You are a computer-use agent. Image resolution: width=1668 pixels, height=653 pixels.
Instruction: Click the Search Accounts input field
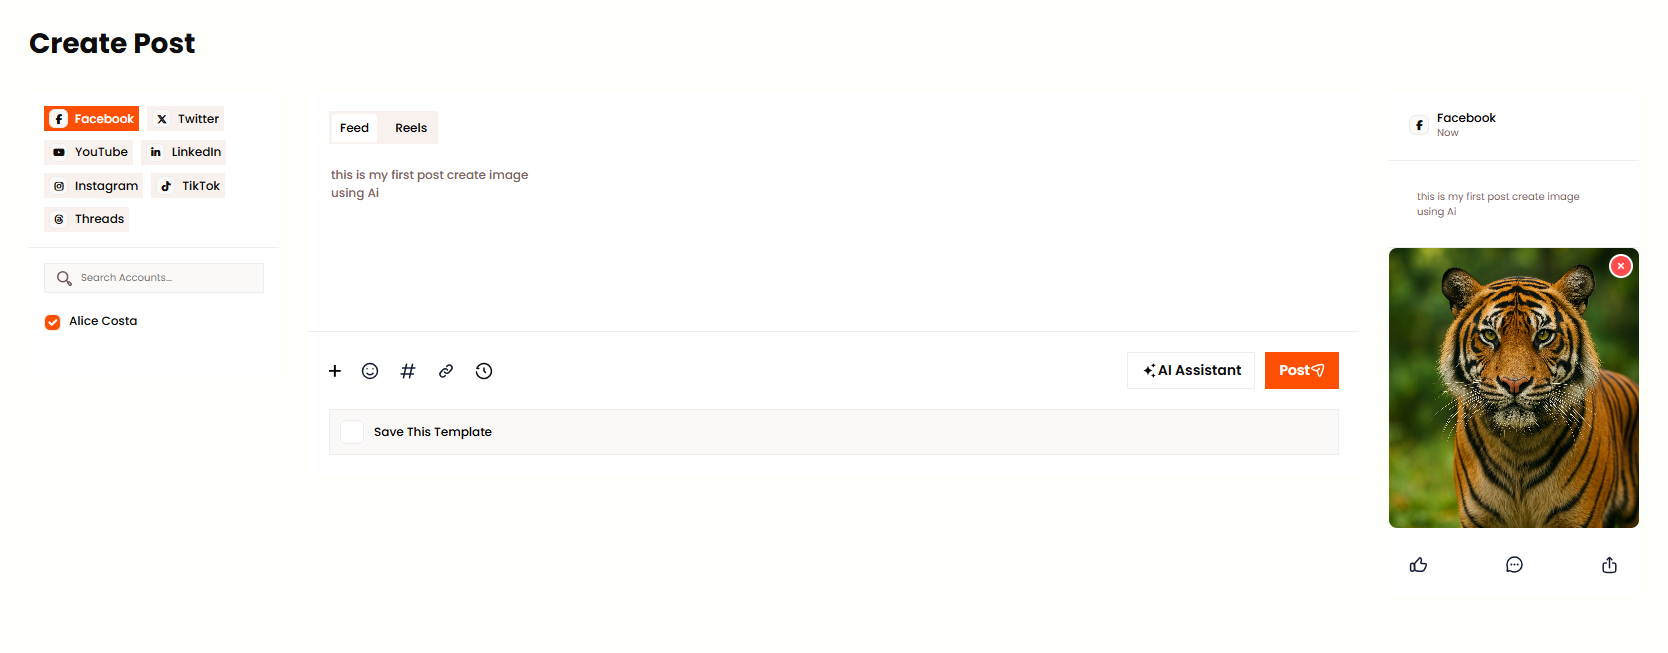click(165, 278)
